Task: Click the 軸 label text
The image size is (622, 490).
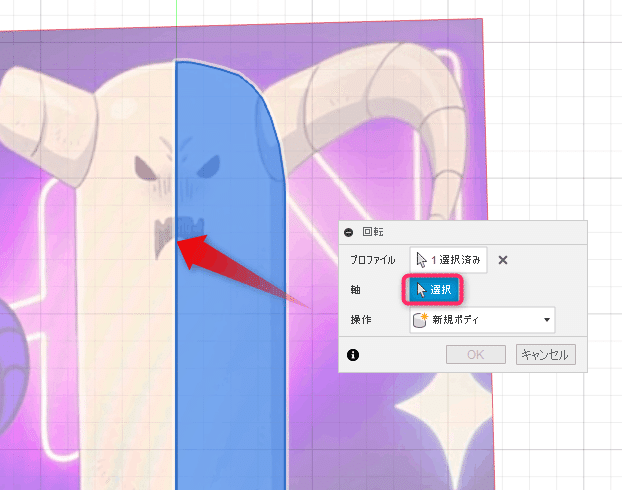Action: coord(355,290)
